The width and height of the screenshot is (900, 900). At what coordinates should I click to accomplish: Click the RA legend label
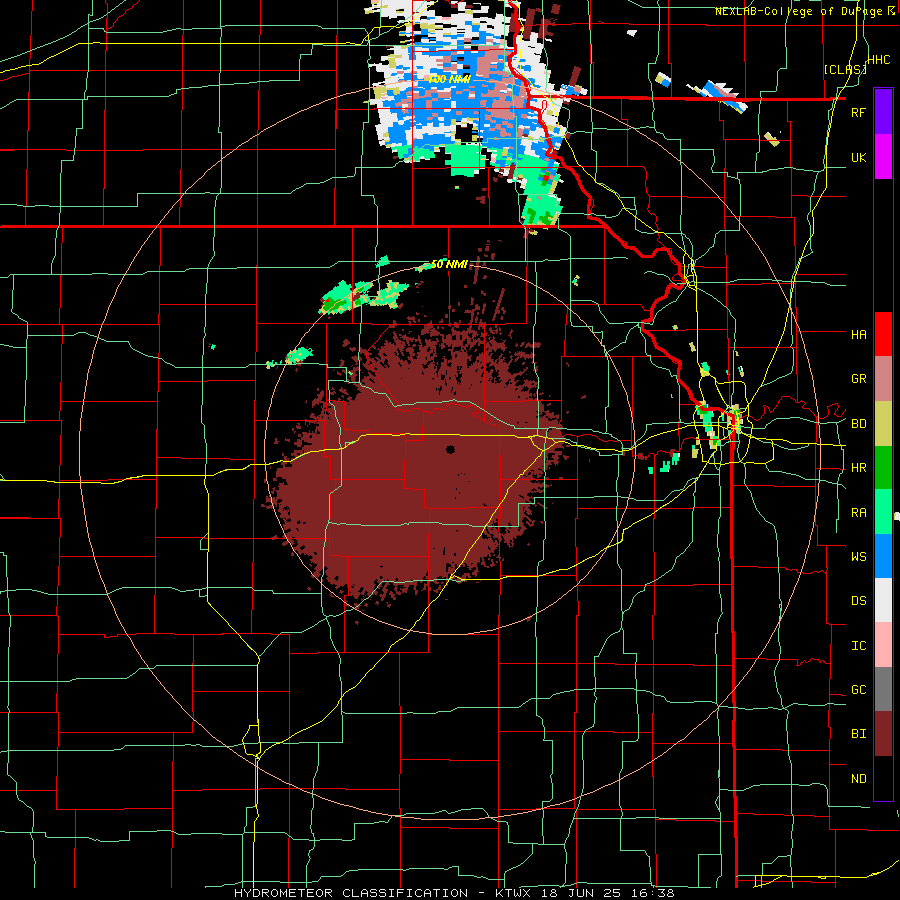click(858, 513)
